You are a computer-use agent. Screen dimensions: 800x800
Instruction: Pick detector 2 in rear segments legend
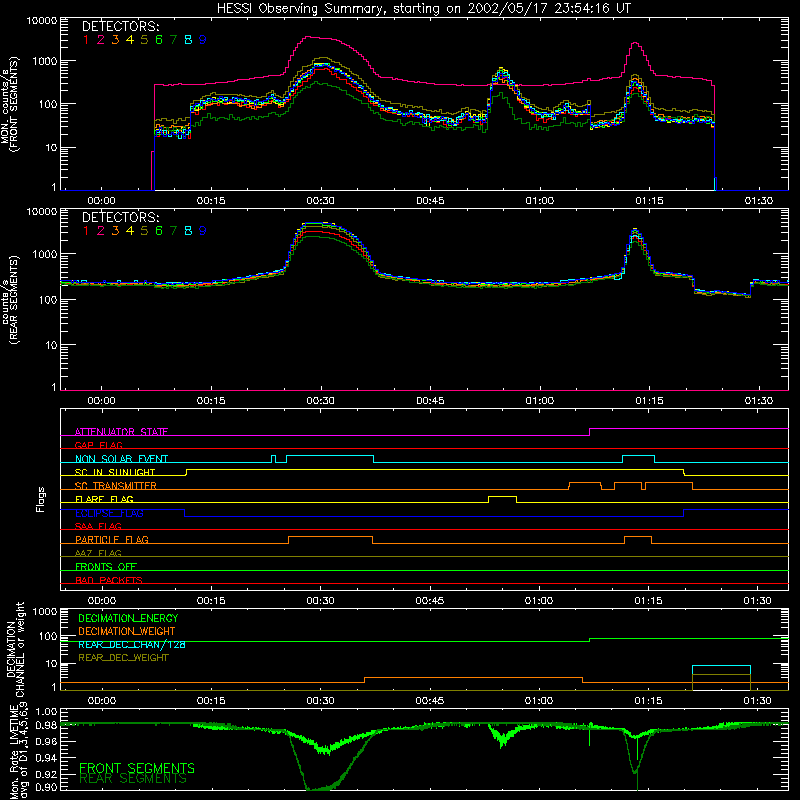[101, 231]
